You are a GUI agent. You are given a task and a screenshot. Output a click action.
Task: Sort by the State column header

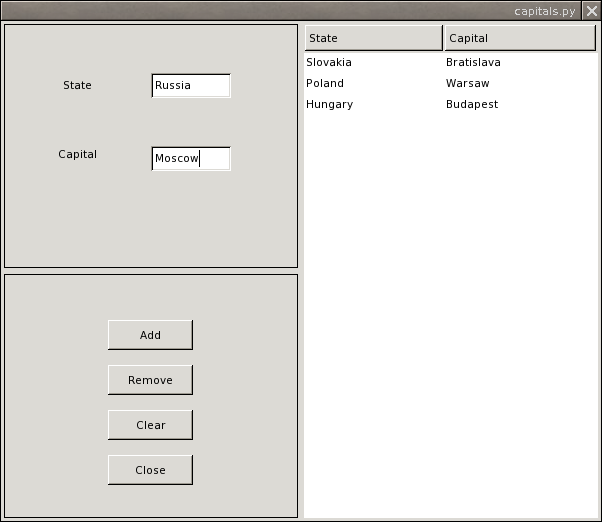372,38
